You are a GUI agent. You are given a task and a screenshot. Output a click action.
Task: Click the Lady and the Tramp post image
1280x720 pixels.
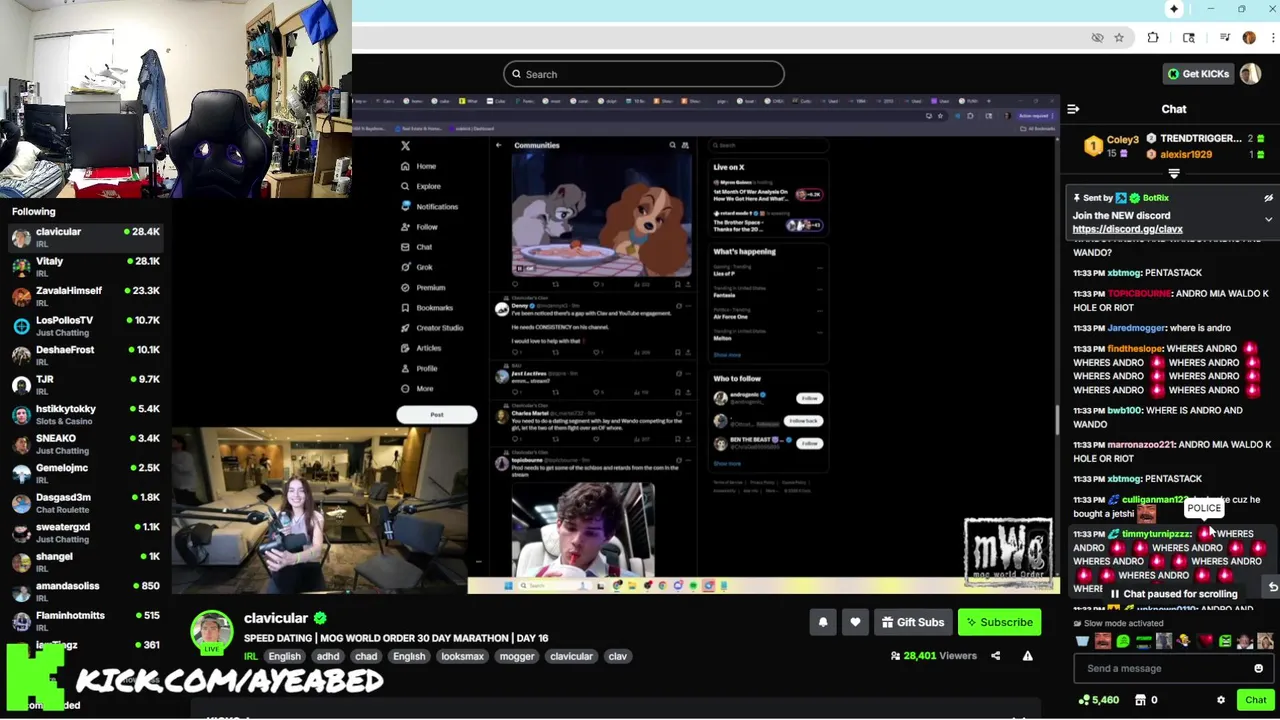(x=601, y=215)
